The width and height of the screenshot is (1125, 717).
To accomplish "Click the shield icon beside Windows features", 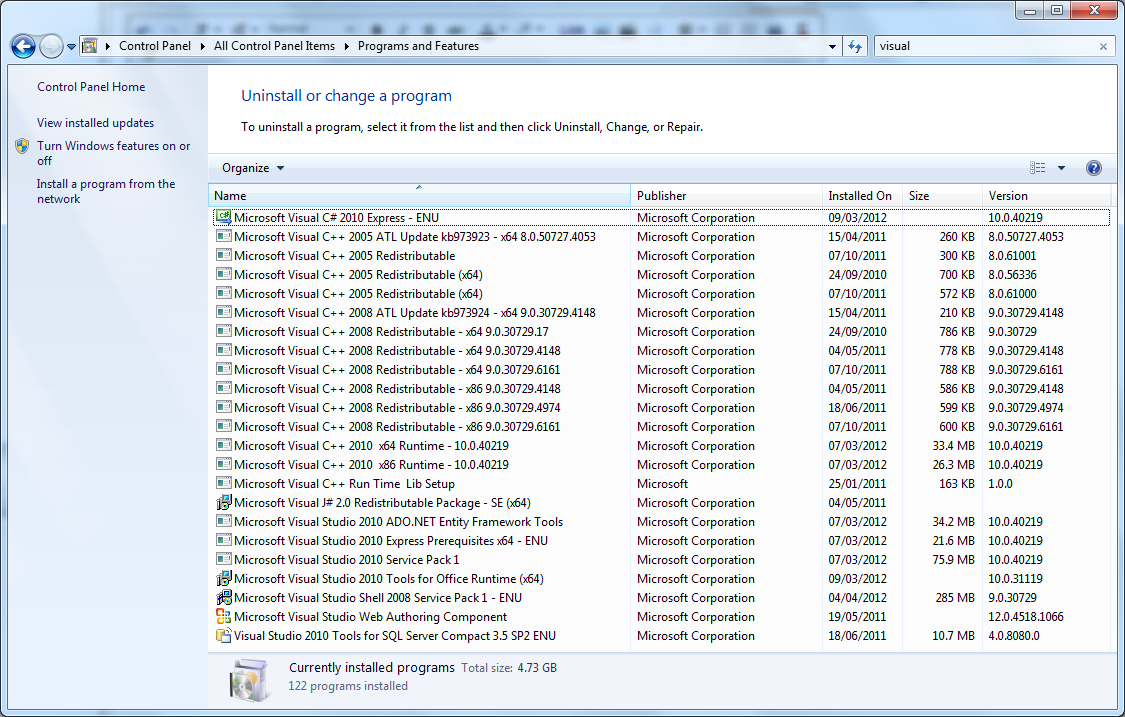I will click(x=22, y=146).
